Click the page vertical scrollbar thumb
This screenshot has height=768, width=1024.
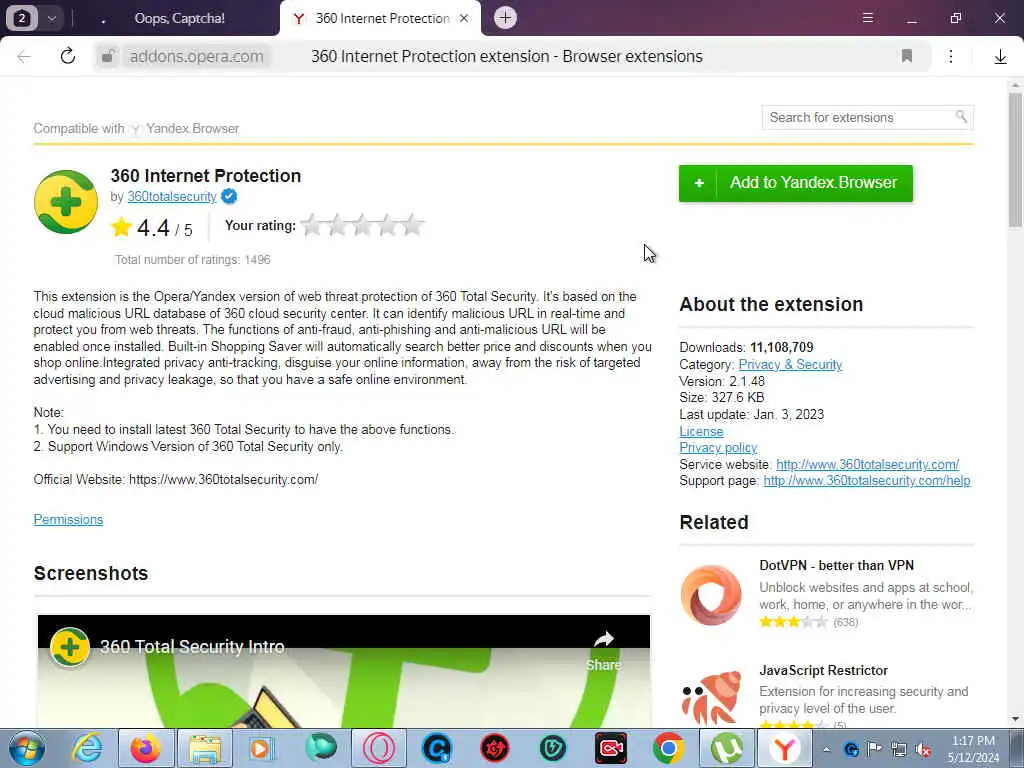[x=1015, y=159]
